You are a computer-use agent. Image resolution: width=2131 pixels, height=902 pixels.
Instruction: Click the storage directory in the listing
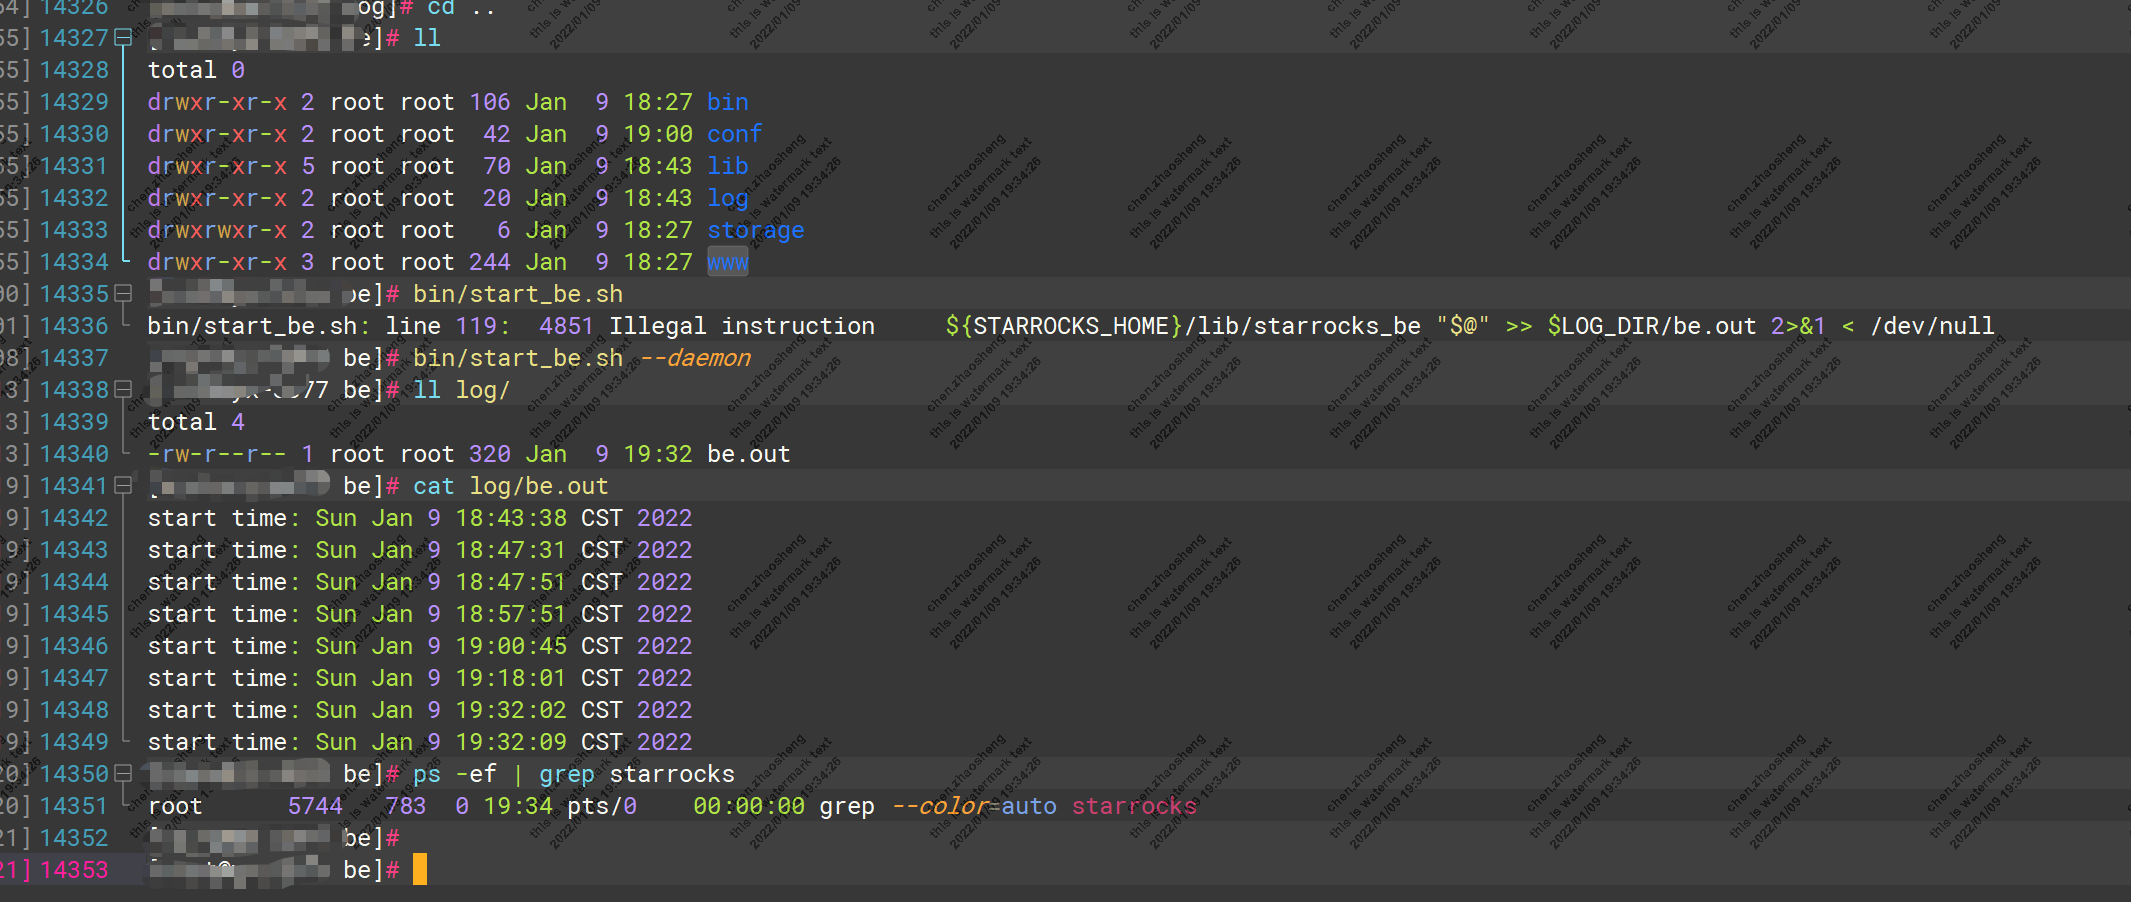coord(755,231)
